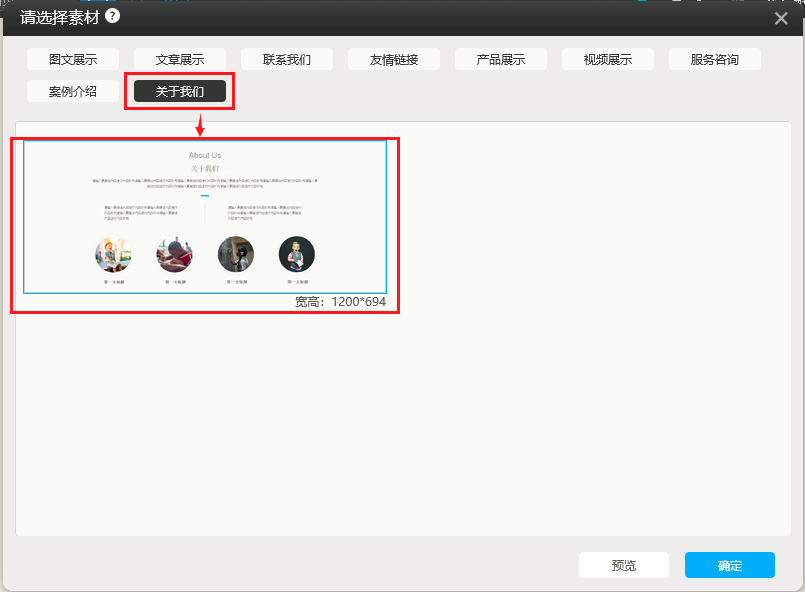Screen dimensions: 805x592
Task: Click the selected 关于我们 tab
Action: click(x=180, y=92)
